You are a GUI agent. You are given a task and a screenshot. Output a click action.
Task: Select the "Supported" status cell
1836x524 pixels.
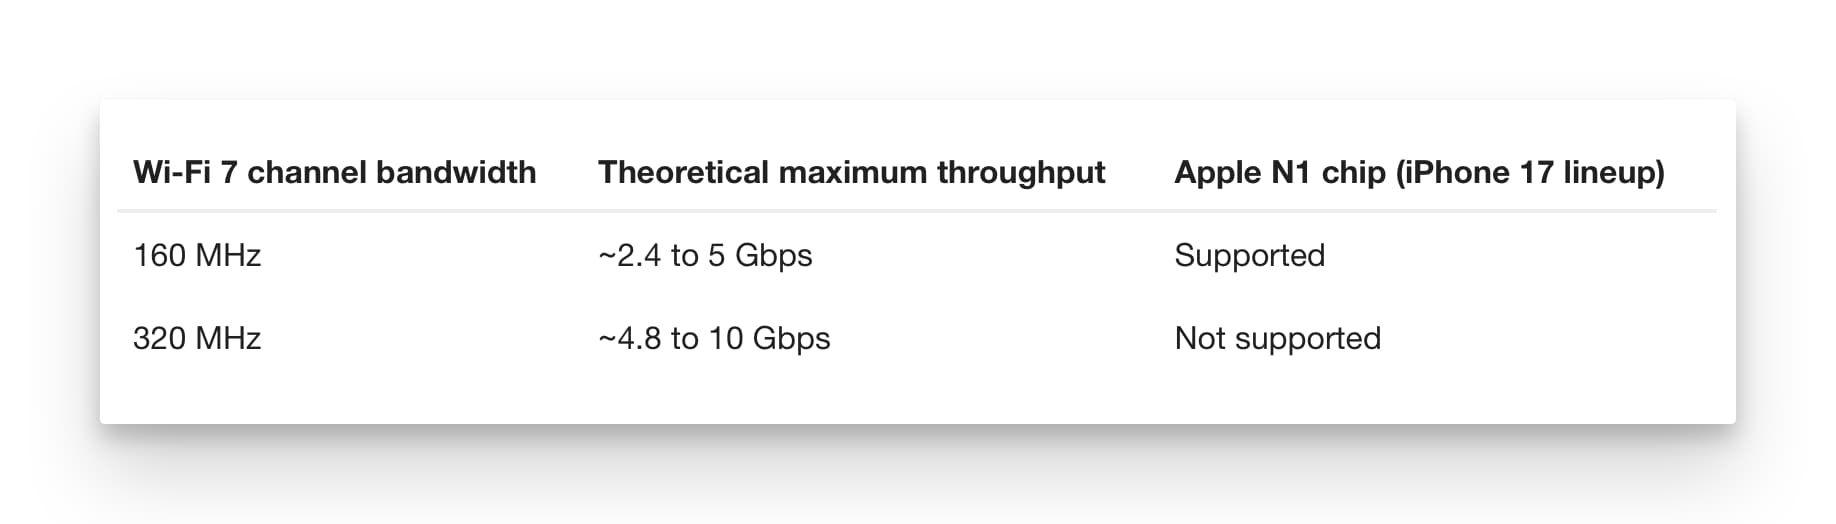1249,255
